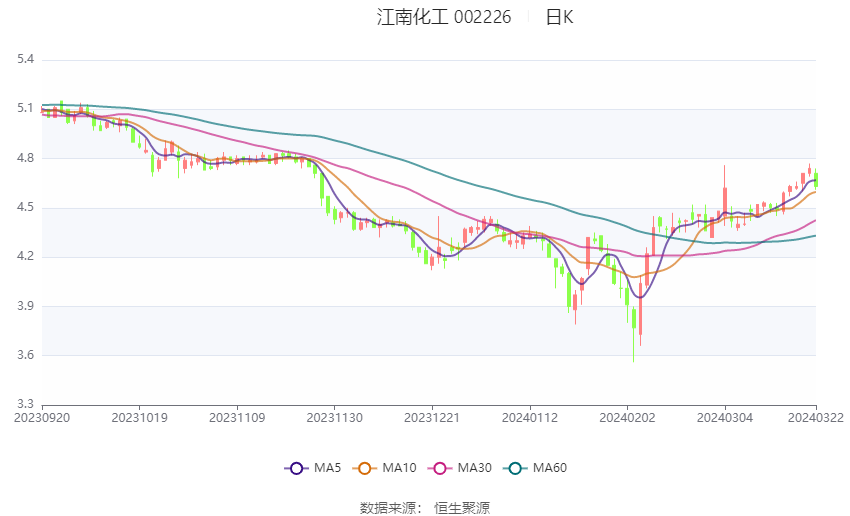Image resolution: width=850 pixels, height=516 pixels.
Task: Click the 20240322 end date label
Action: [816, 417]
